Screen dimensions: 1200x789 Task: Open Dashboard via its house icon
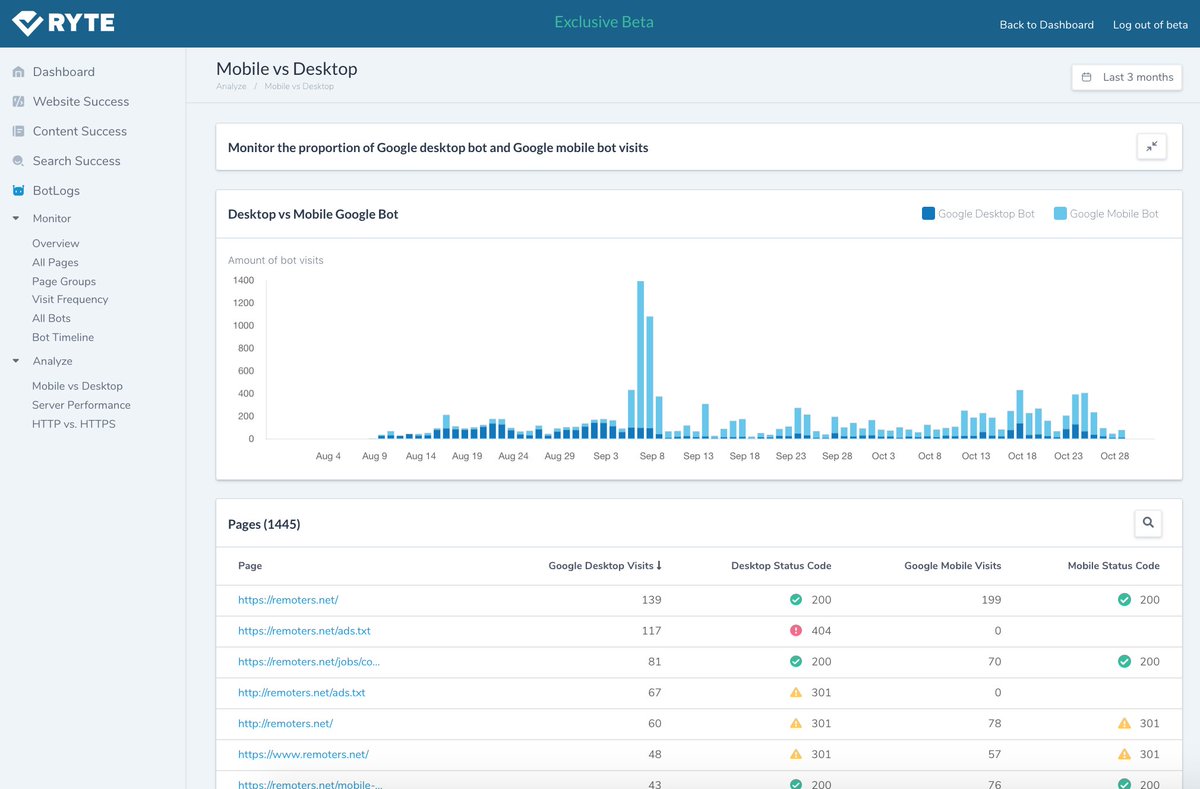[18, 72]
